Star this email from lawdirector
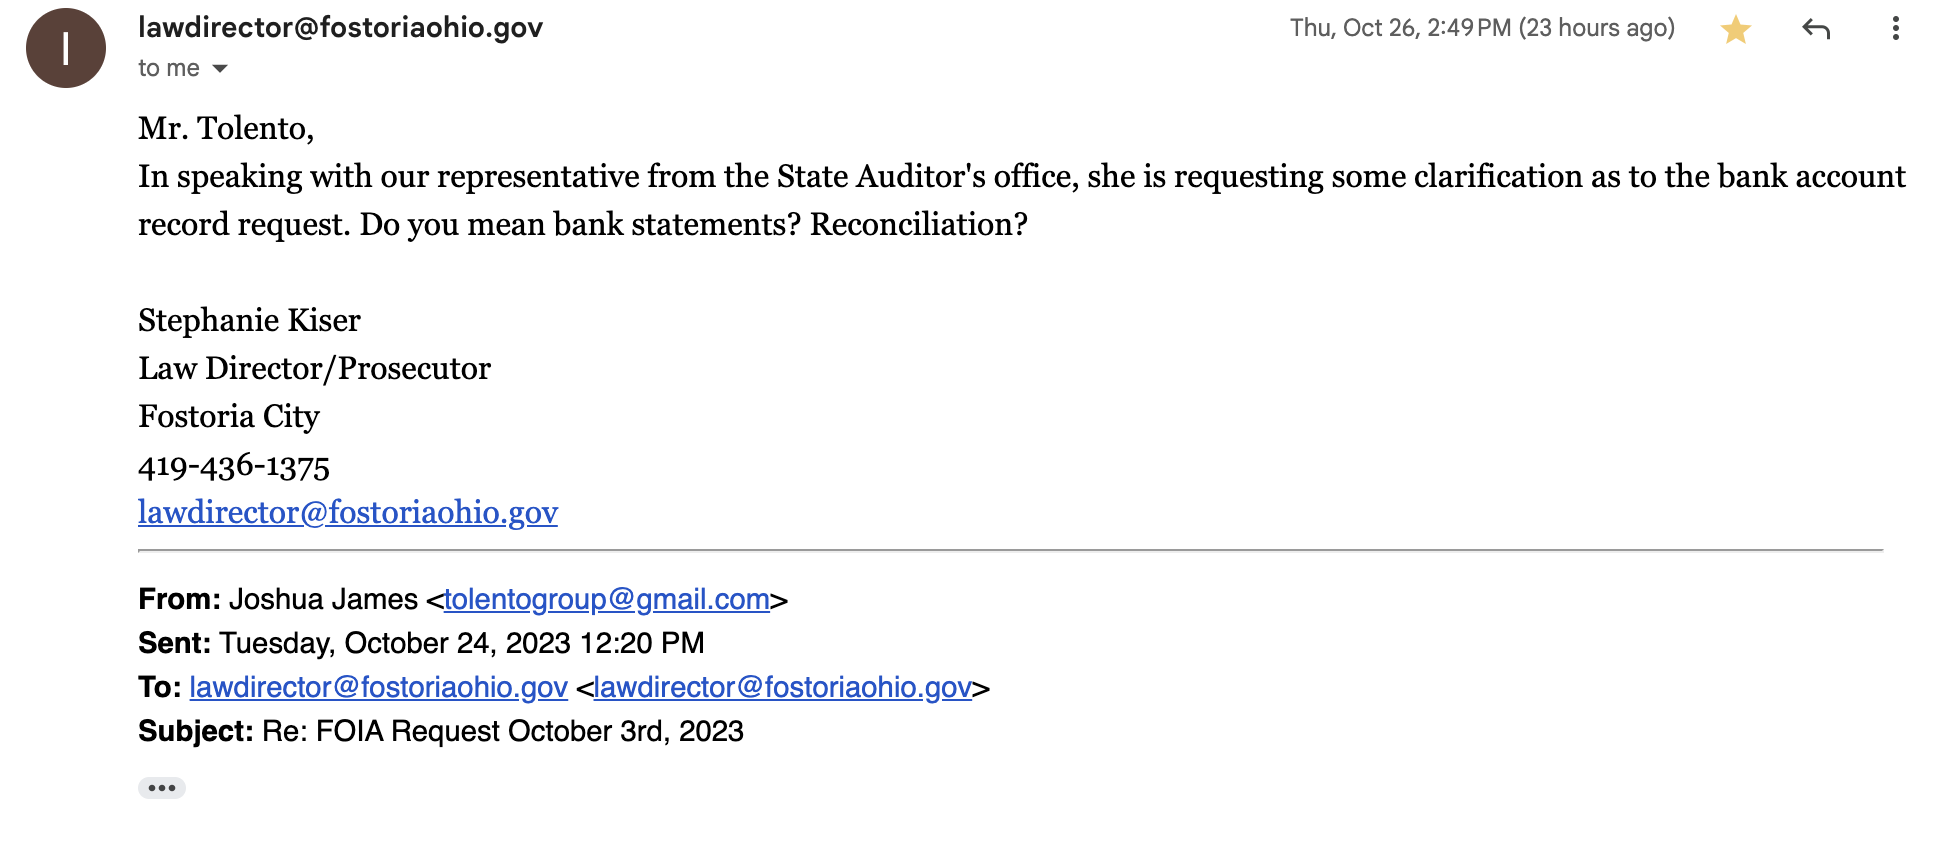The image size is (1950, 852). click(1736, 29)
